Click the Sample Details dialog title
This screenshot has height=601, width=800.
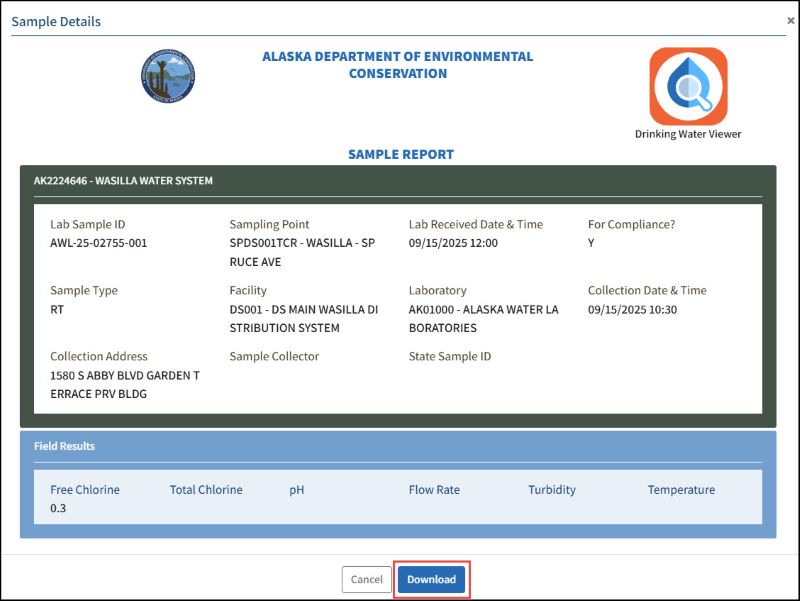pos(56,21)
